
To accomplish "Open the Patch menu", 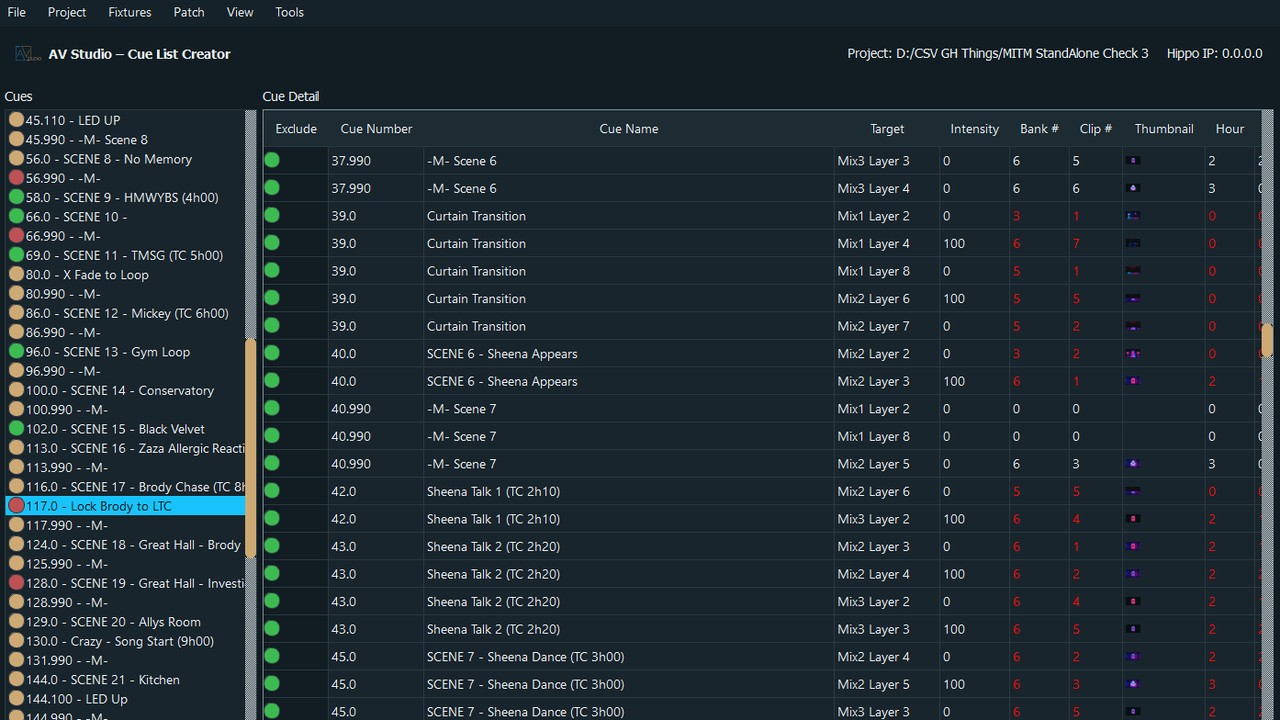I will [x=189, y=12].
